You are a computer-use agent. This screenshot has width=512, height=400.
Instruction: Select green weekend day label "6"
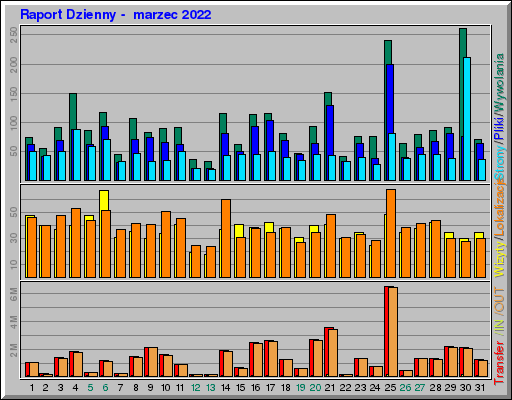tap(105, 388)
